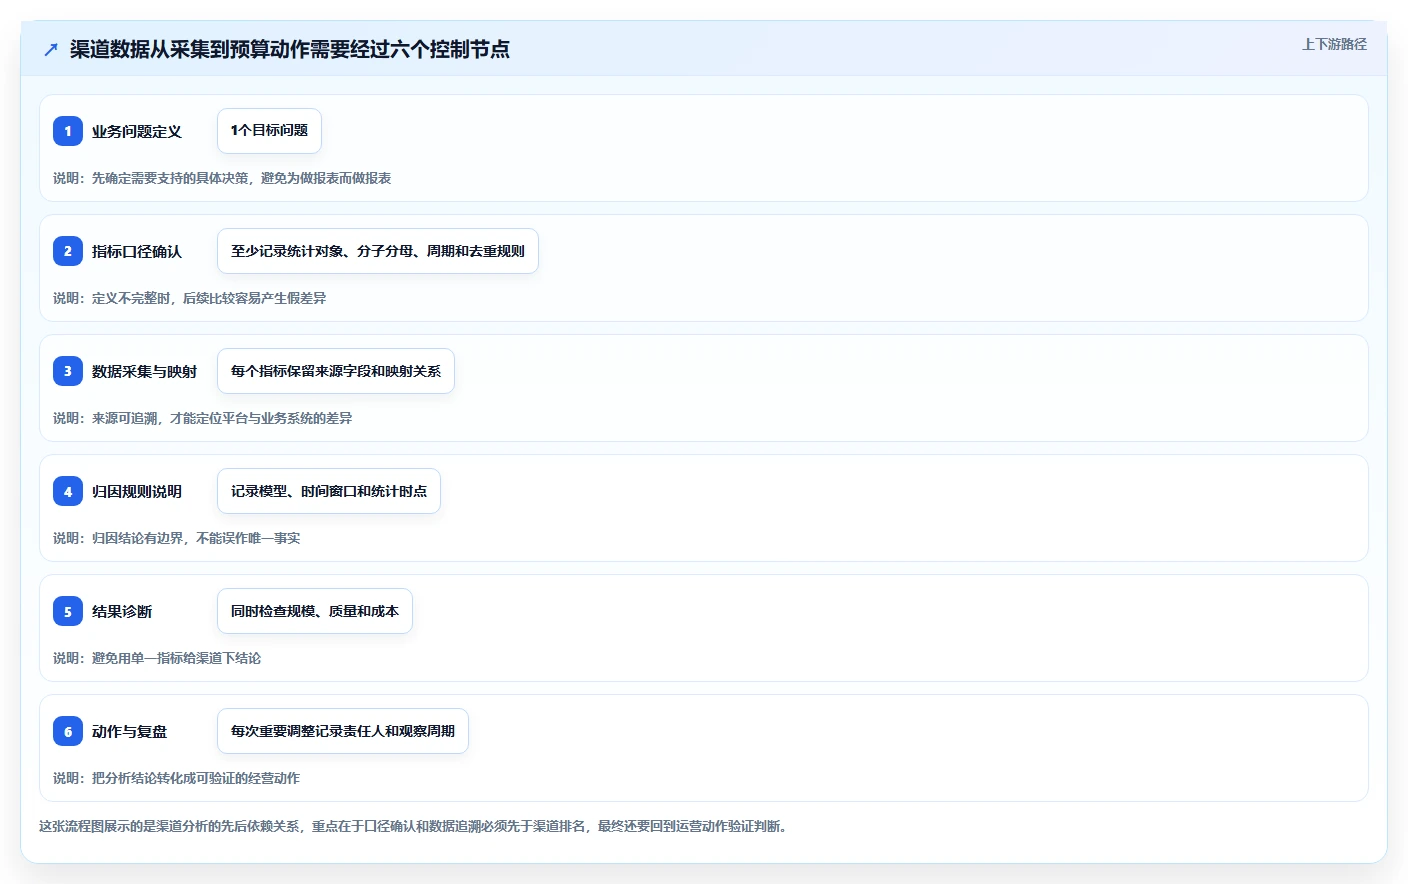Click the step 6 number badge
This screenshot has width=1408, height=884.
click(x=68, y=731)
